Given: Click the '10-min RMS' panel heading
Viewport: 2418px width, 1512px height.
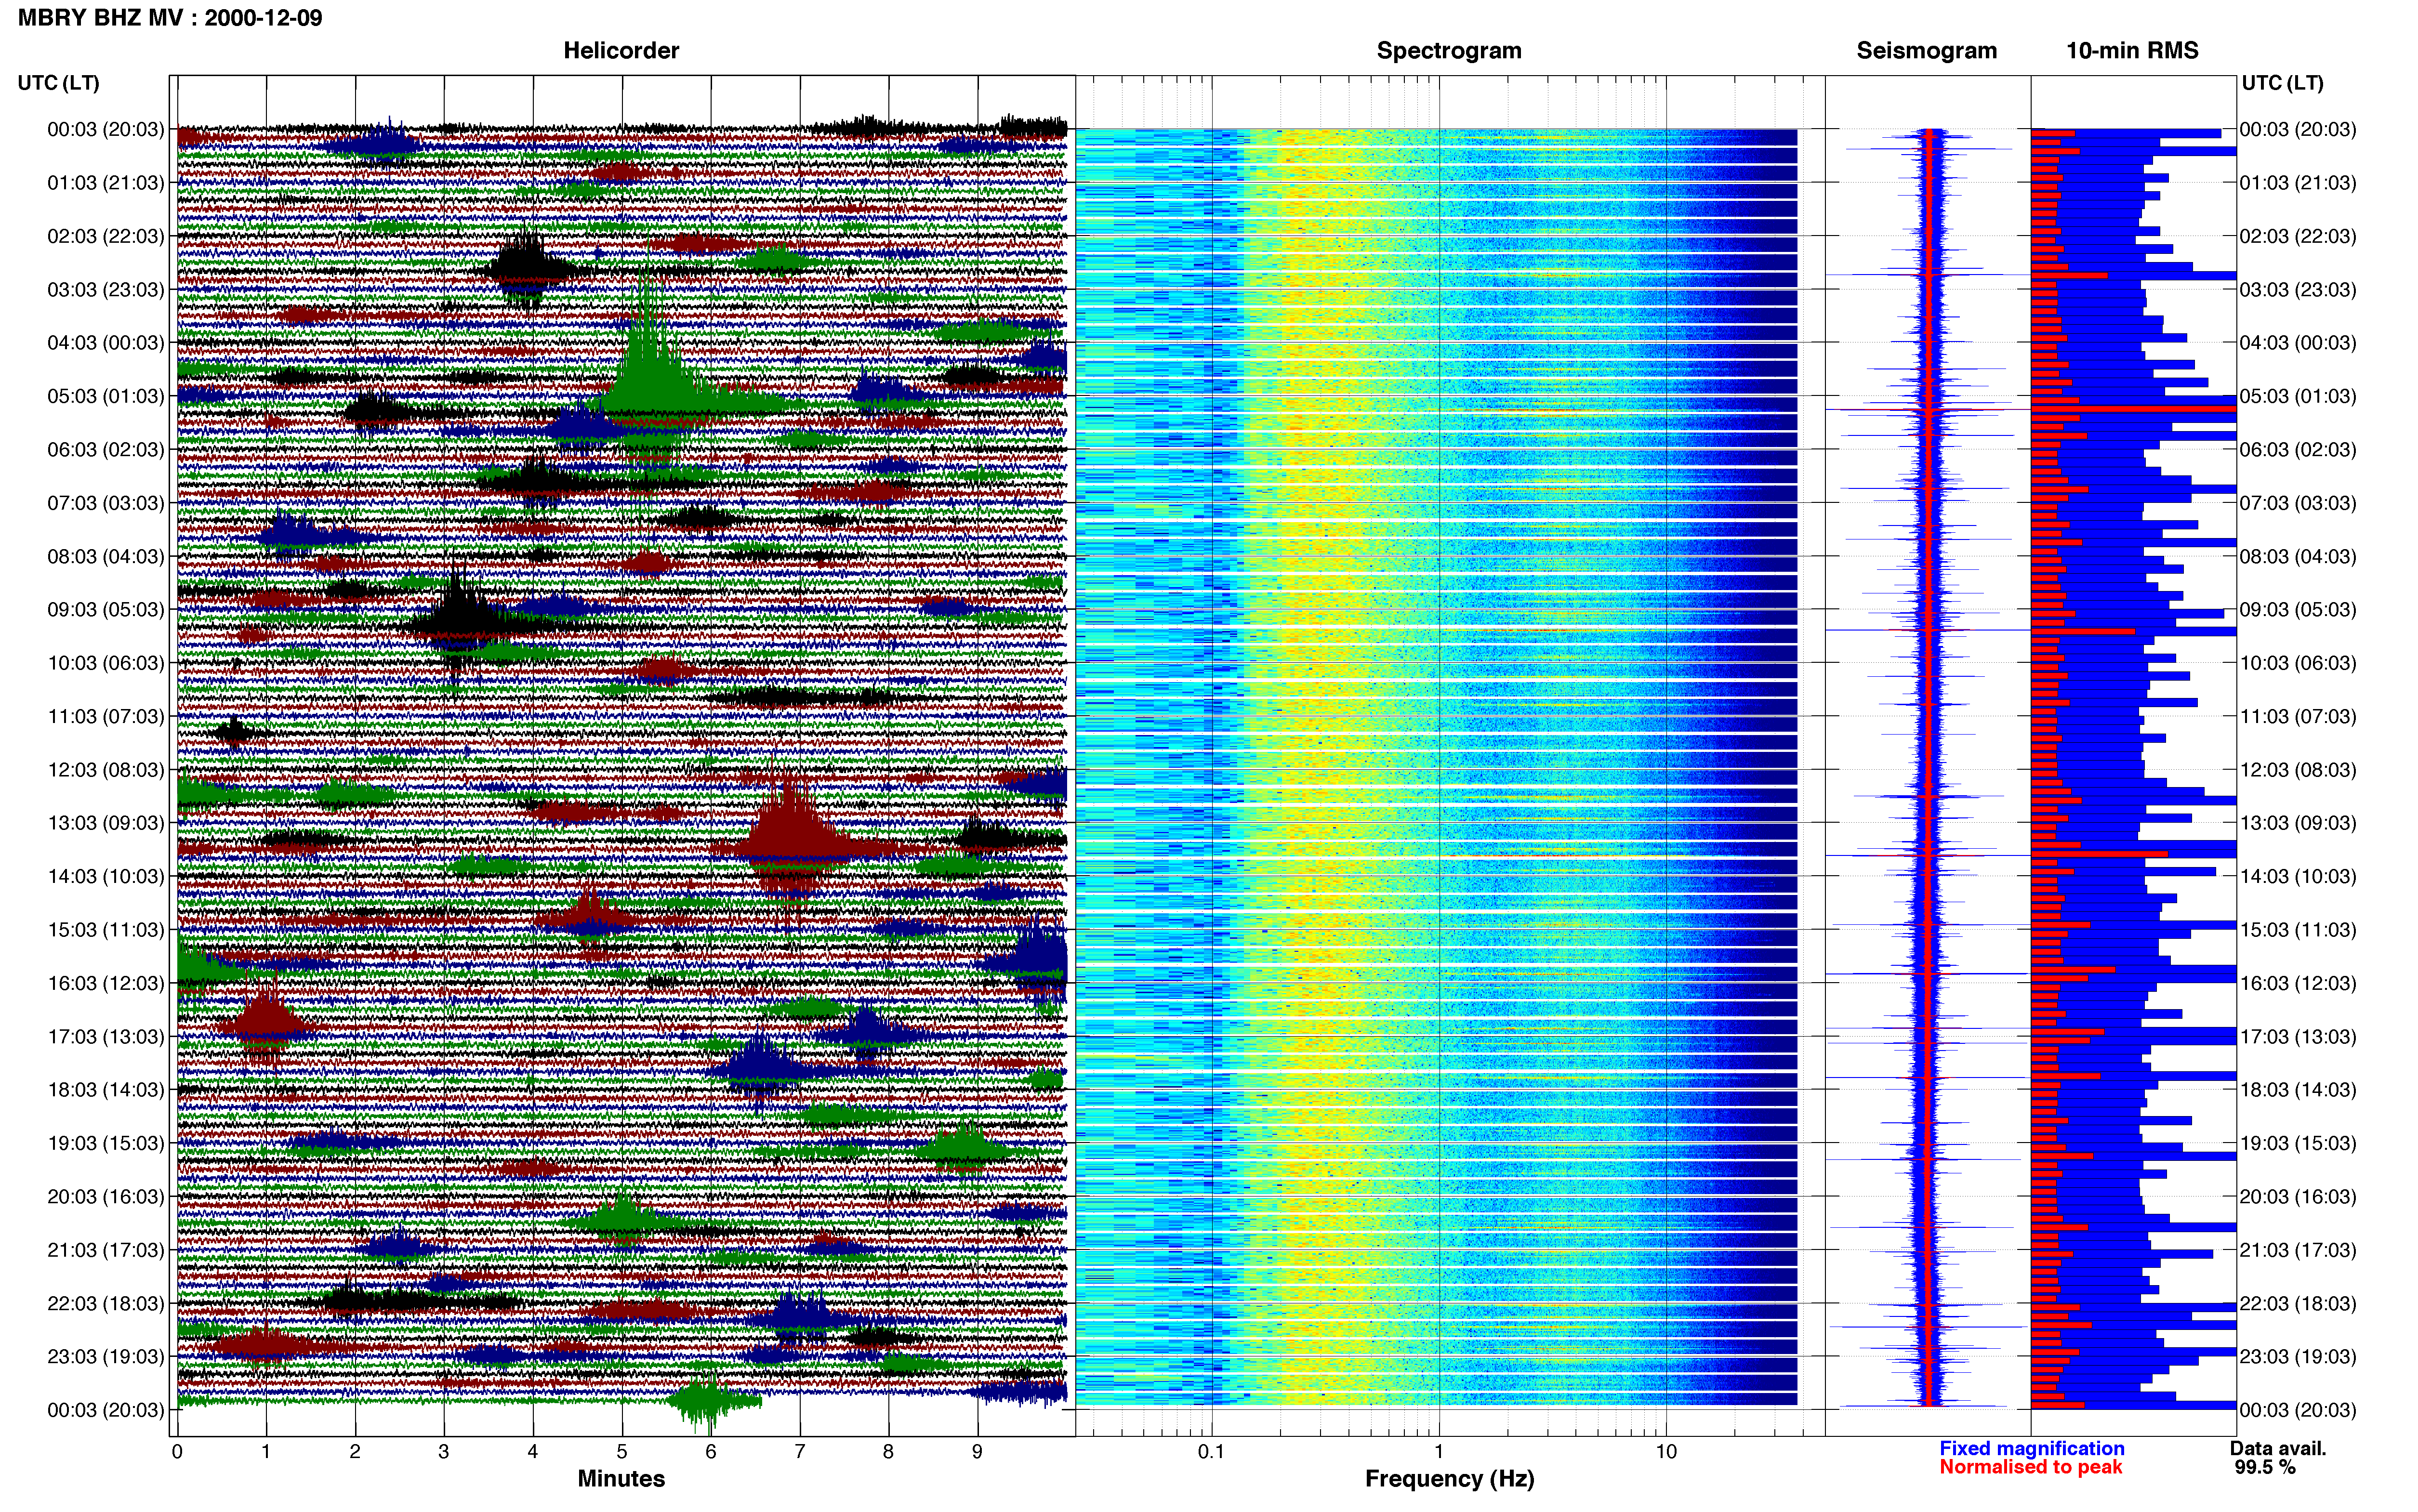Looking at the screenshot, I should 2132,51.
